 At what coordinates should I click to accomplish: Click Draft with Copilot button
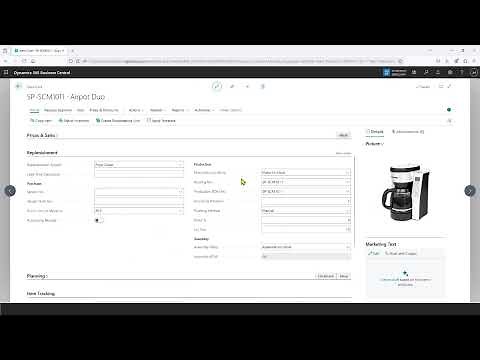click(401, 253)
